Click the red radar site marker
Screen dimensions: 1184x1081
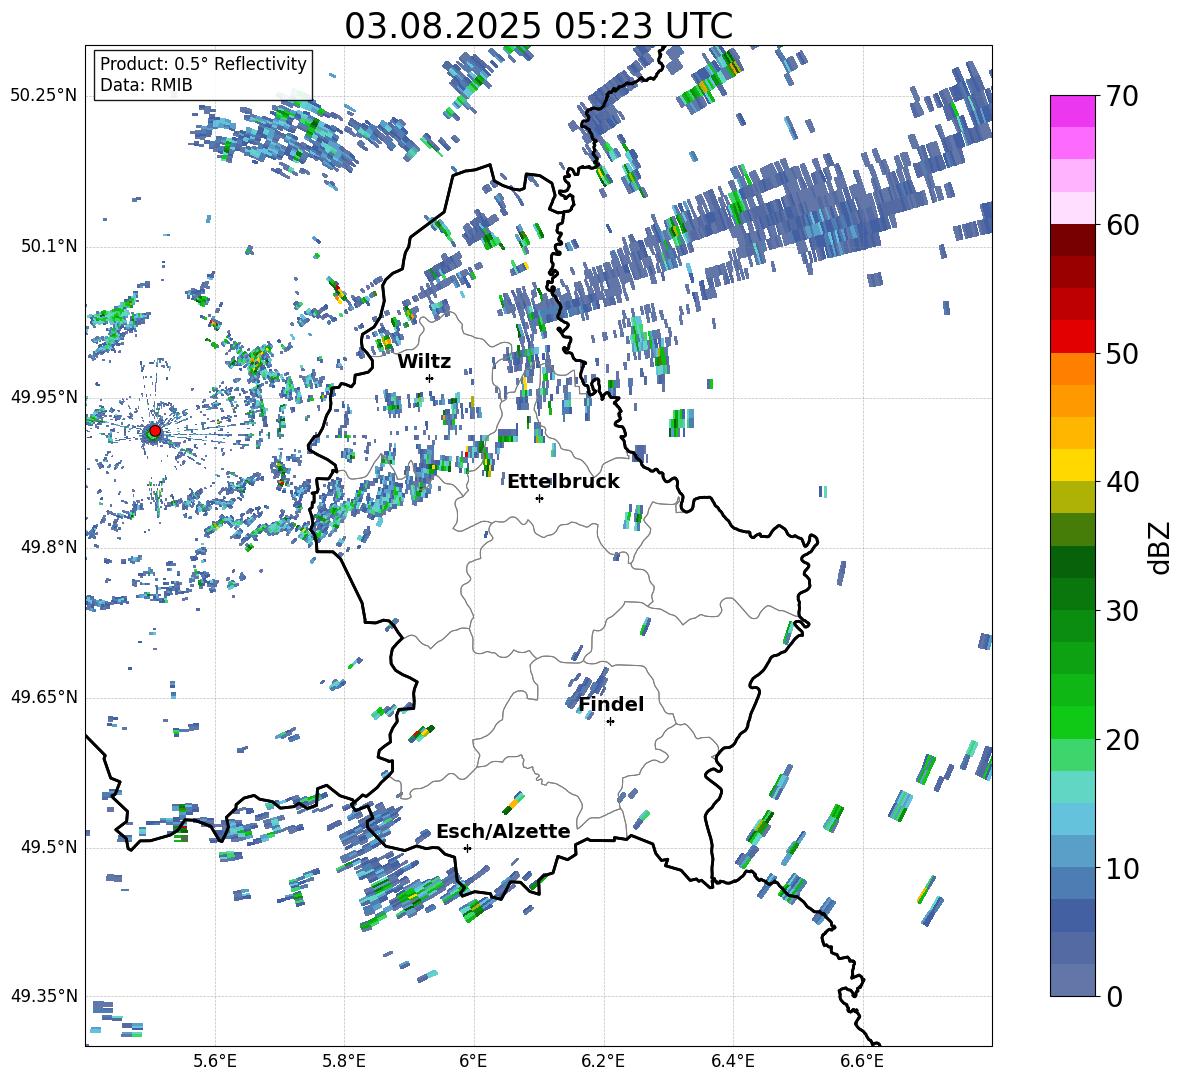155,431
